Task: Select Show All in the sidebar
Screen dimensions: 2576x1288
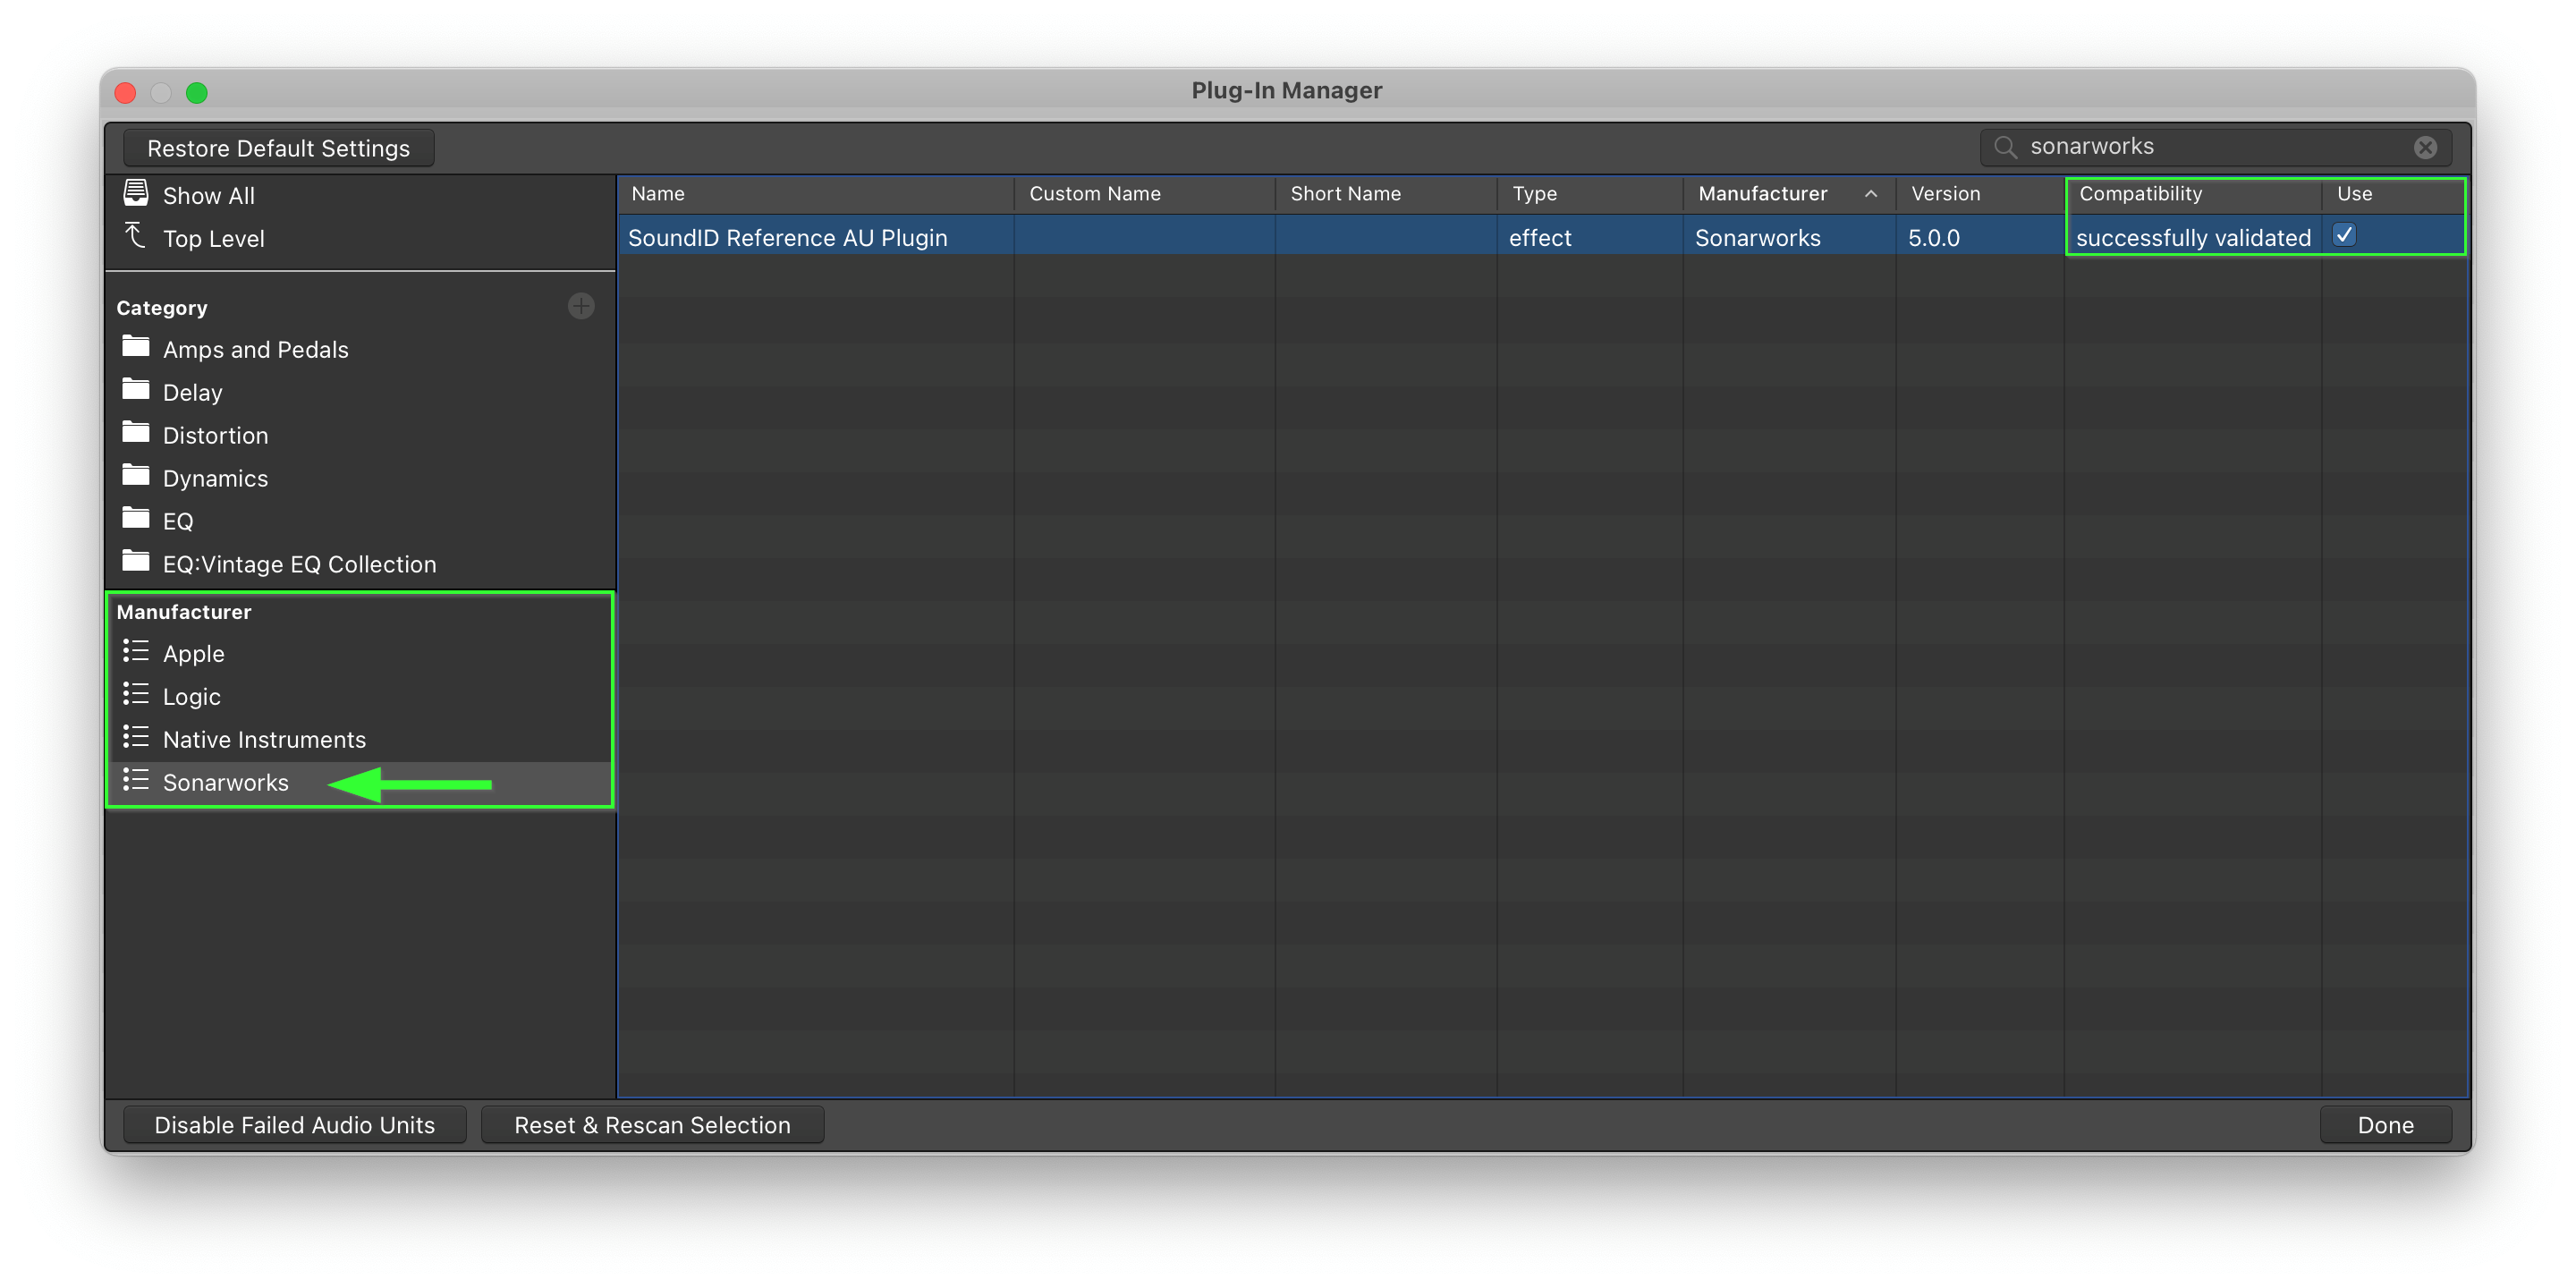Action: click(x=360, y=195)
